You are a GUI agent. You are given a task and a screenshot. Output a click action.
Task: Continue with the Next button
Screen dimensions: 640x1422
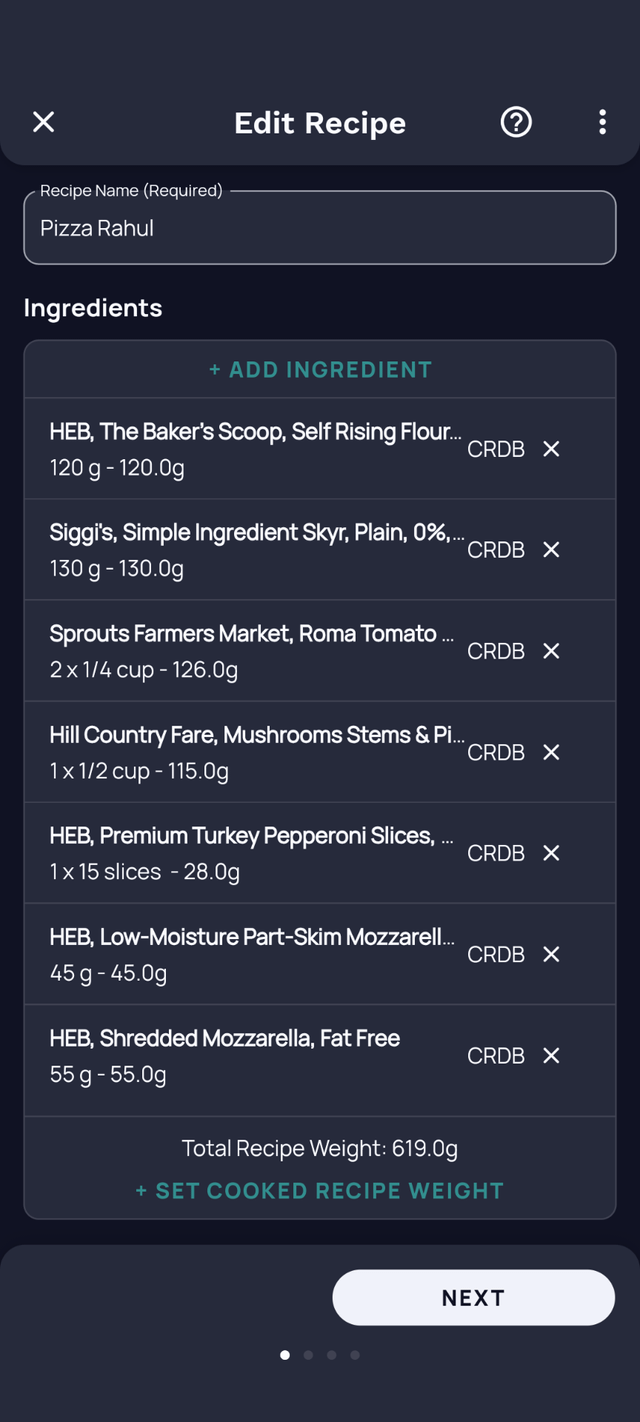coord(473,1298)
